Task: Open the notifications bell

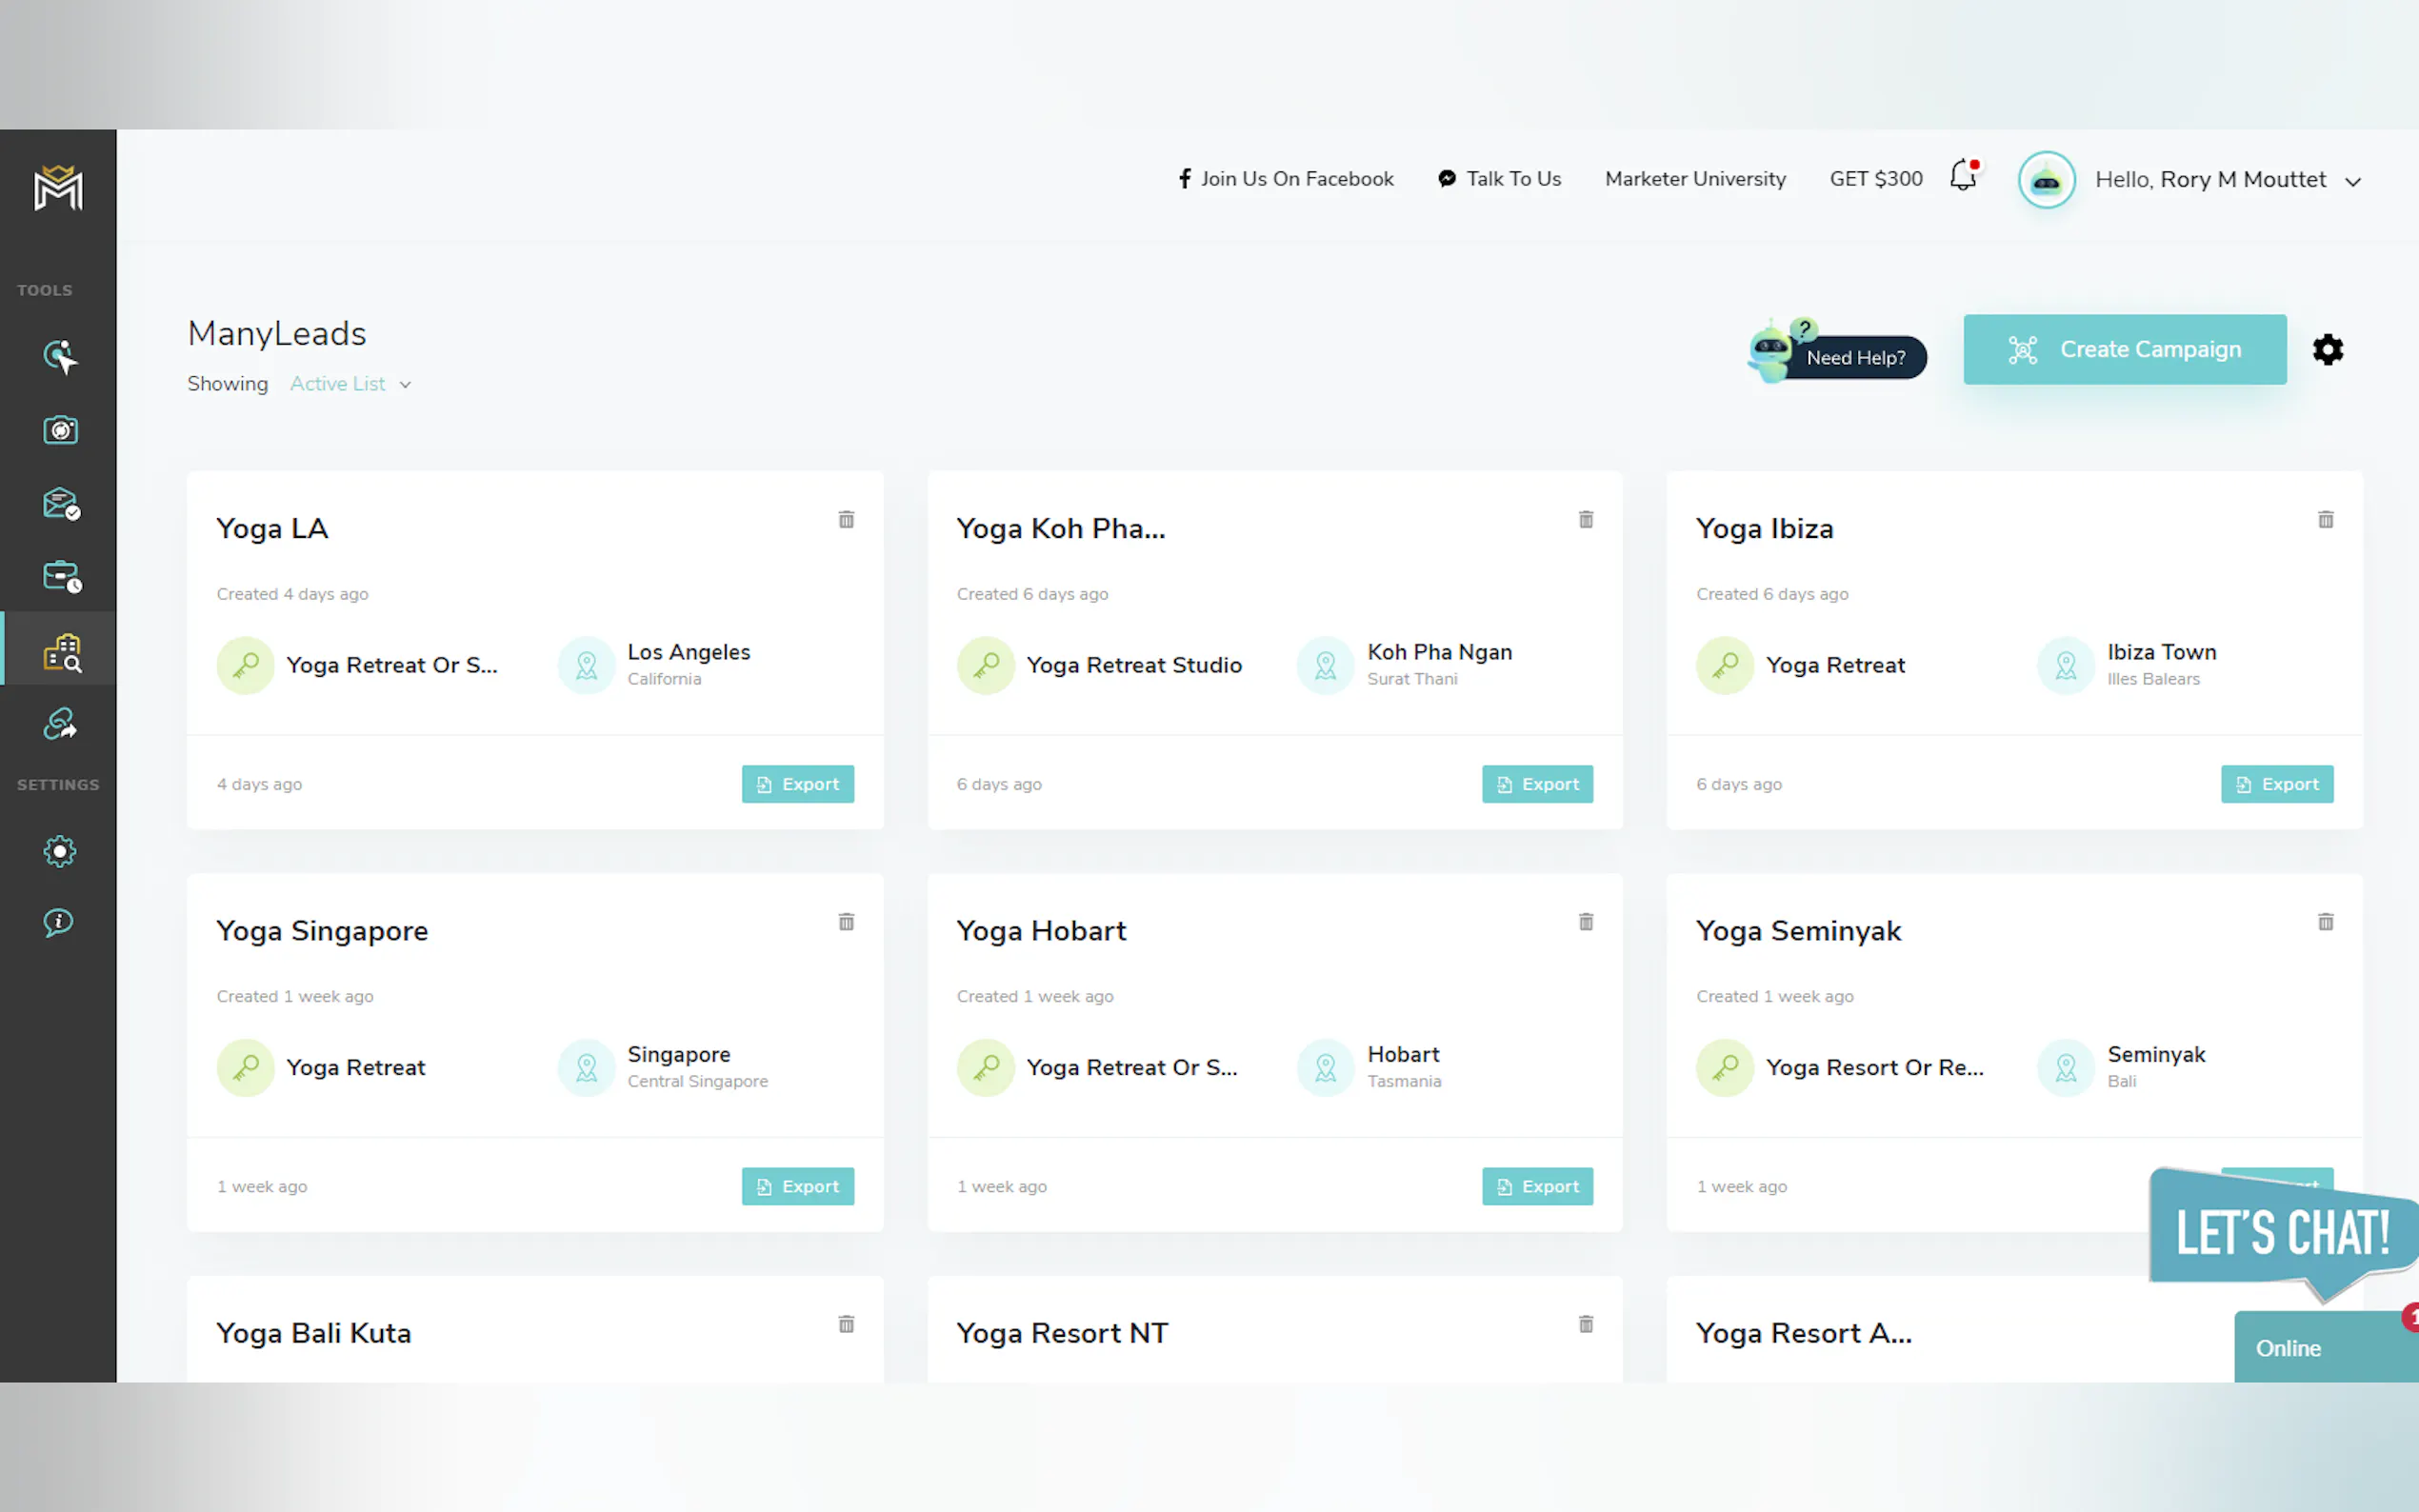Action: point(1964,176)
